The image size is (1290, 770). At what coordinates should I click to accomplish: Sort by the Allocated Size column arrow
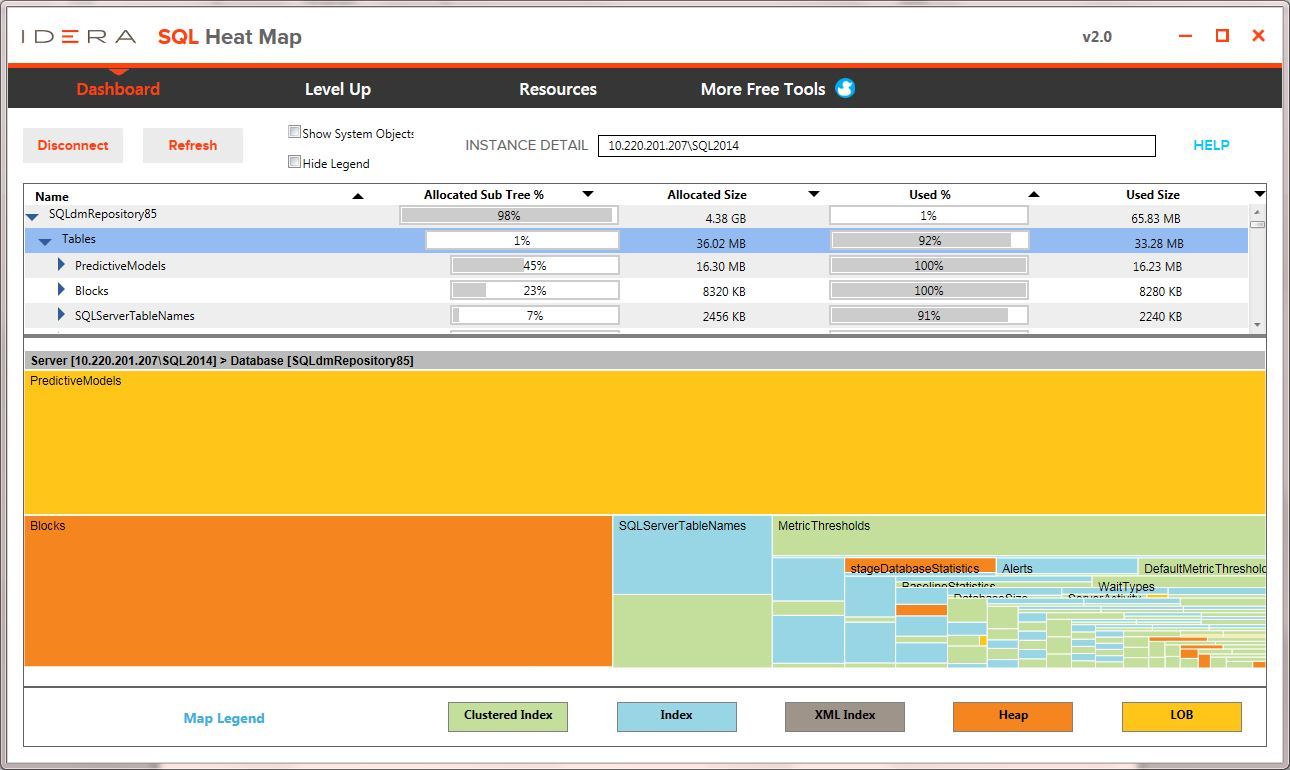pos(814,194)
